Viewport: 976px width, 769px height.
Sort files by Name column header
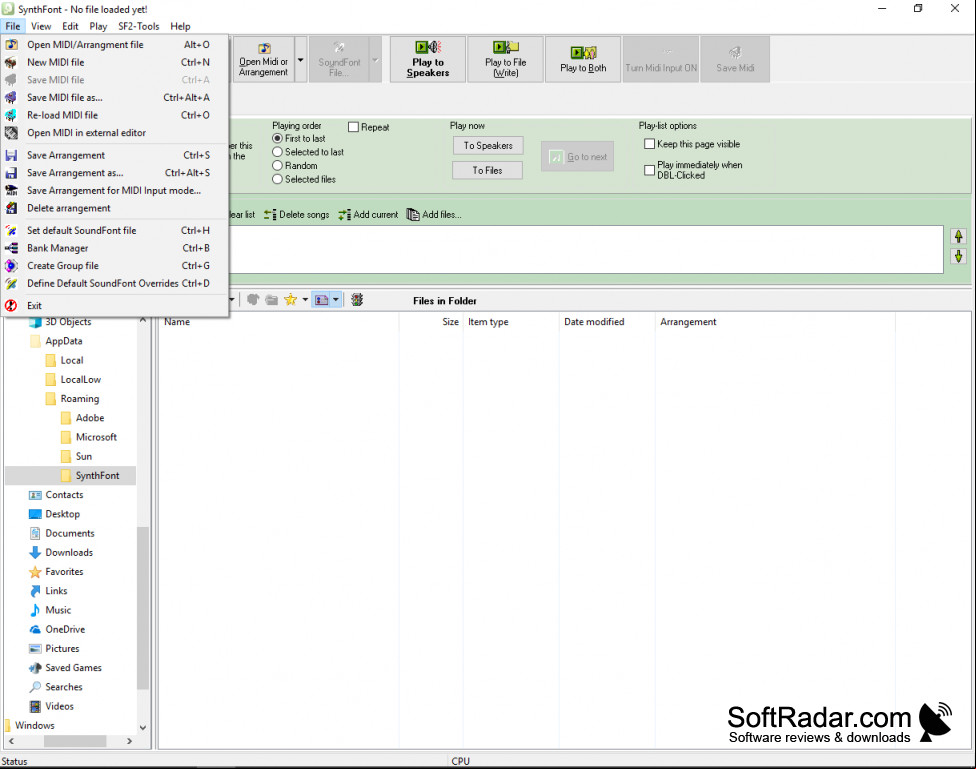(279, 322)
